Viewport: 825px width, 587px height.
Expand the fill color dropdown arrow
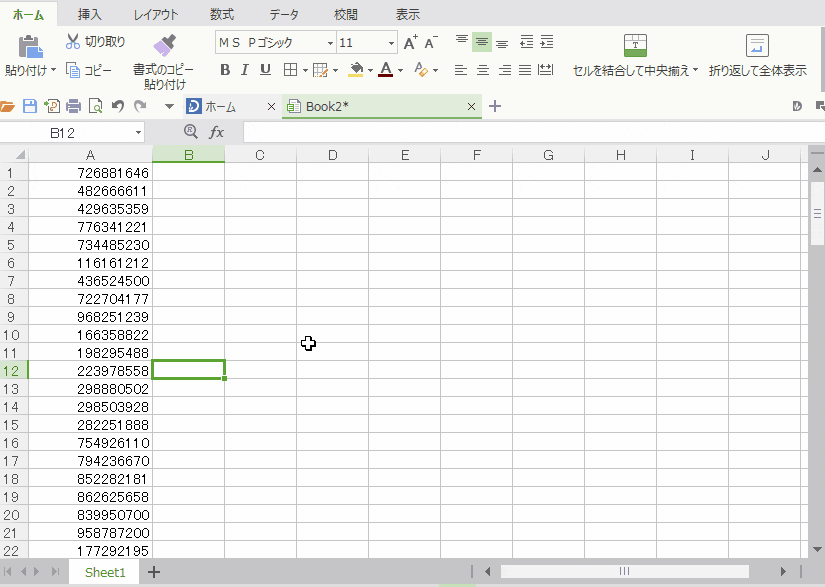[x=370, y=70]
